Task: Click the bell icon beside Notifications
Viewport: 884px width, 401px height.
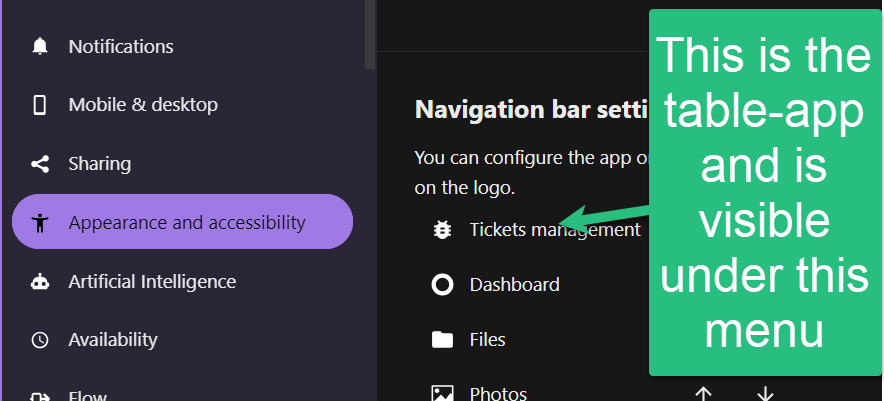Action: point(40,47)
